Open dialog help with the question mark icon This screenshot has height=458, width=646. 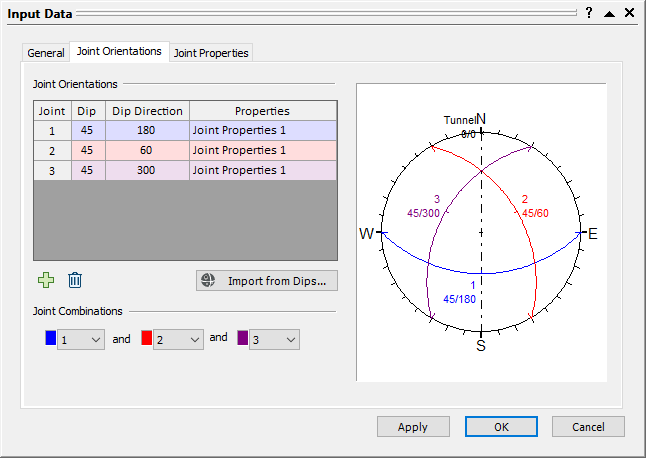pos(589,13)
